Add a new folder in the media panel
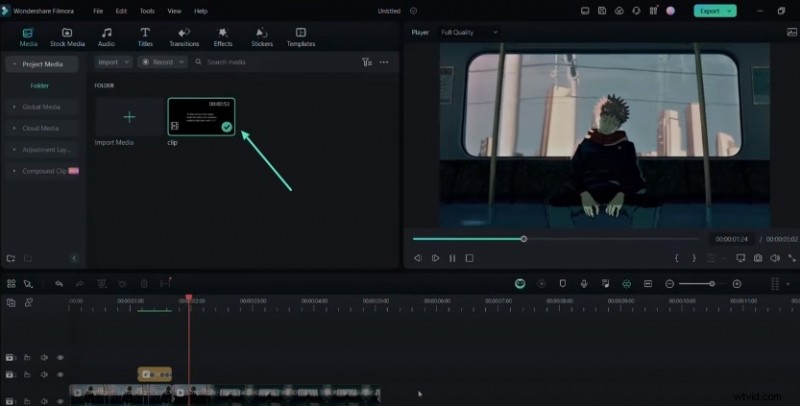Image resolution: width=800 pixels, height=406 pixels. (11, 258)
